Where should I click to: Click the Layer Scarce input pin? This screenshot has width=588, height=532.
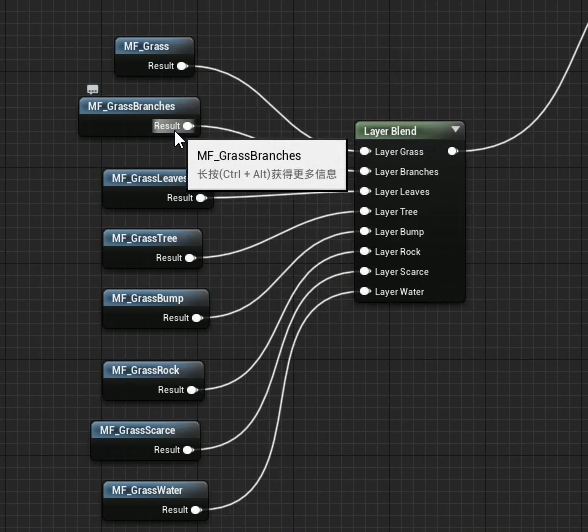[365, 271]
